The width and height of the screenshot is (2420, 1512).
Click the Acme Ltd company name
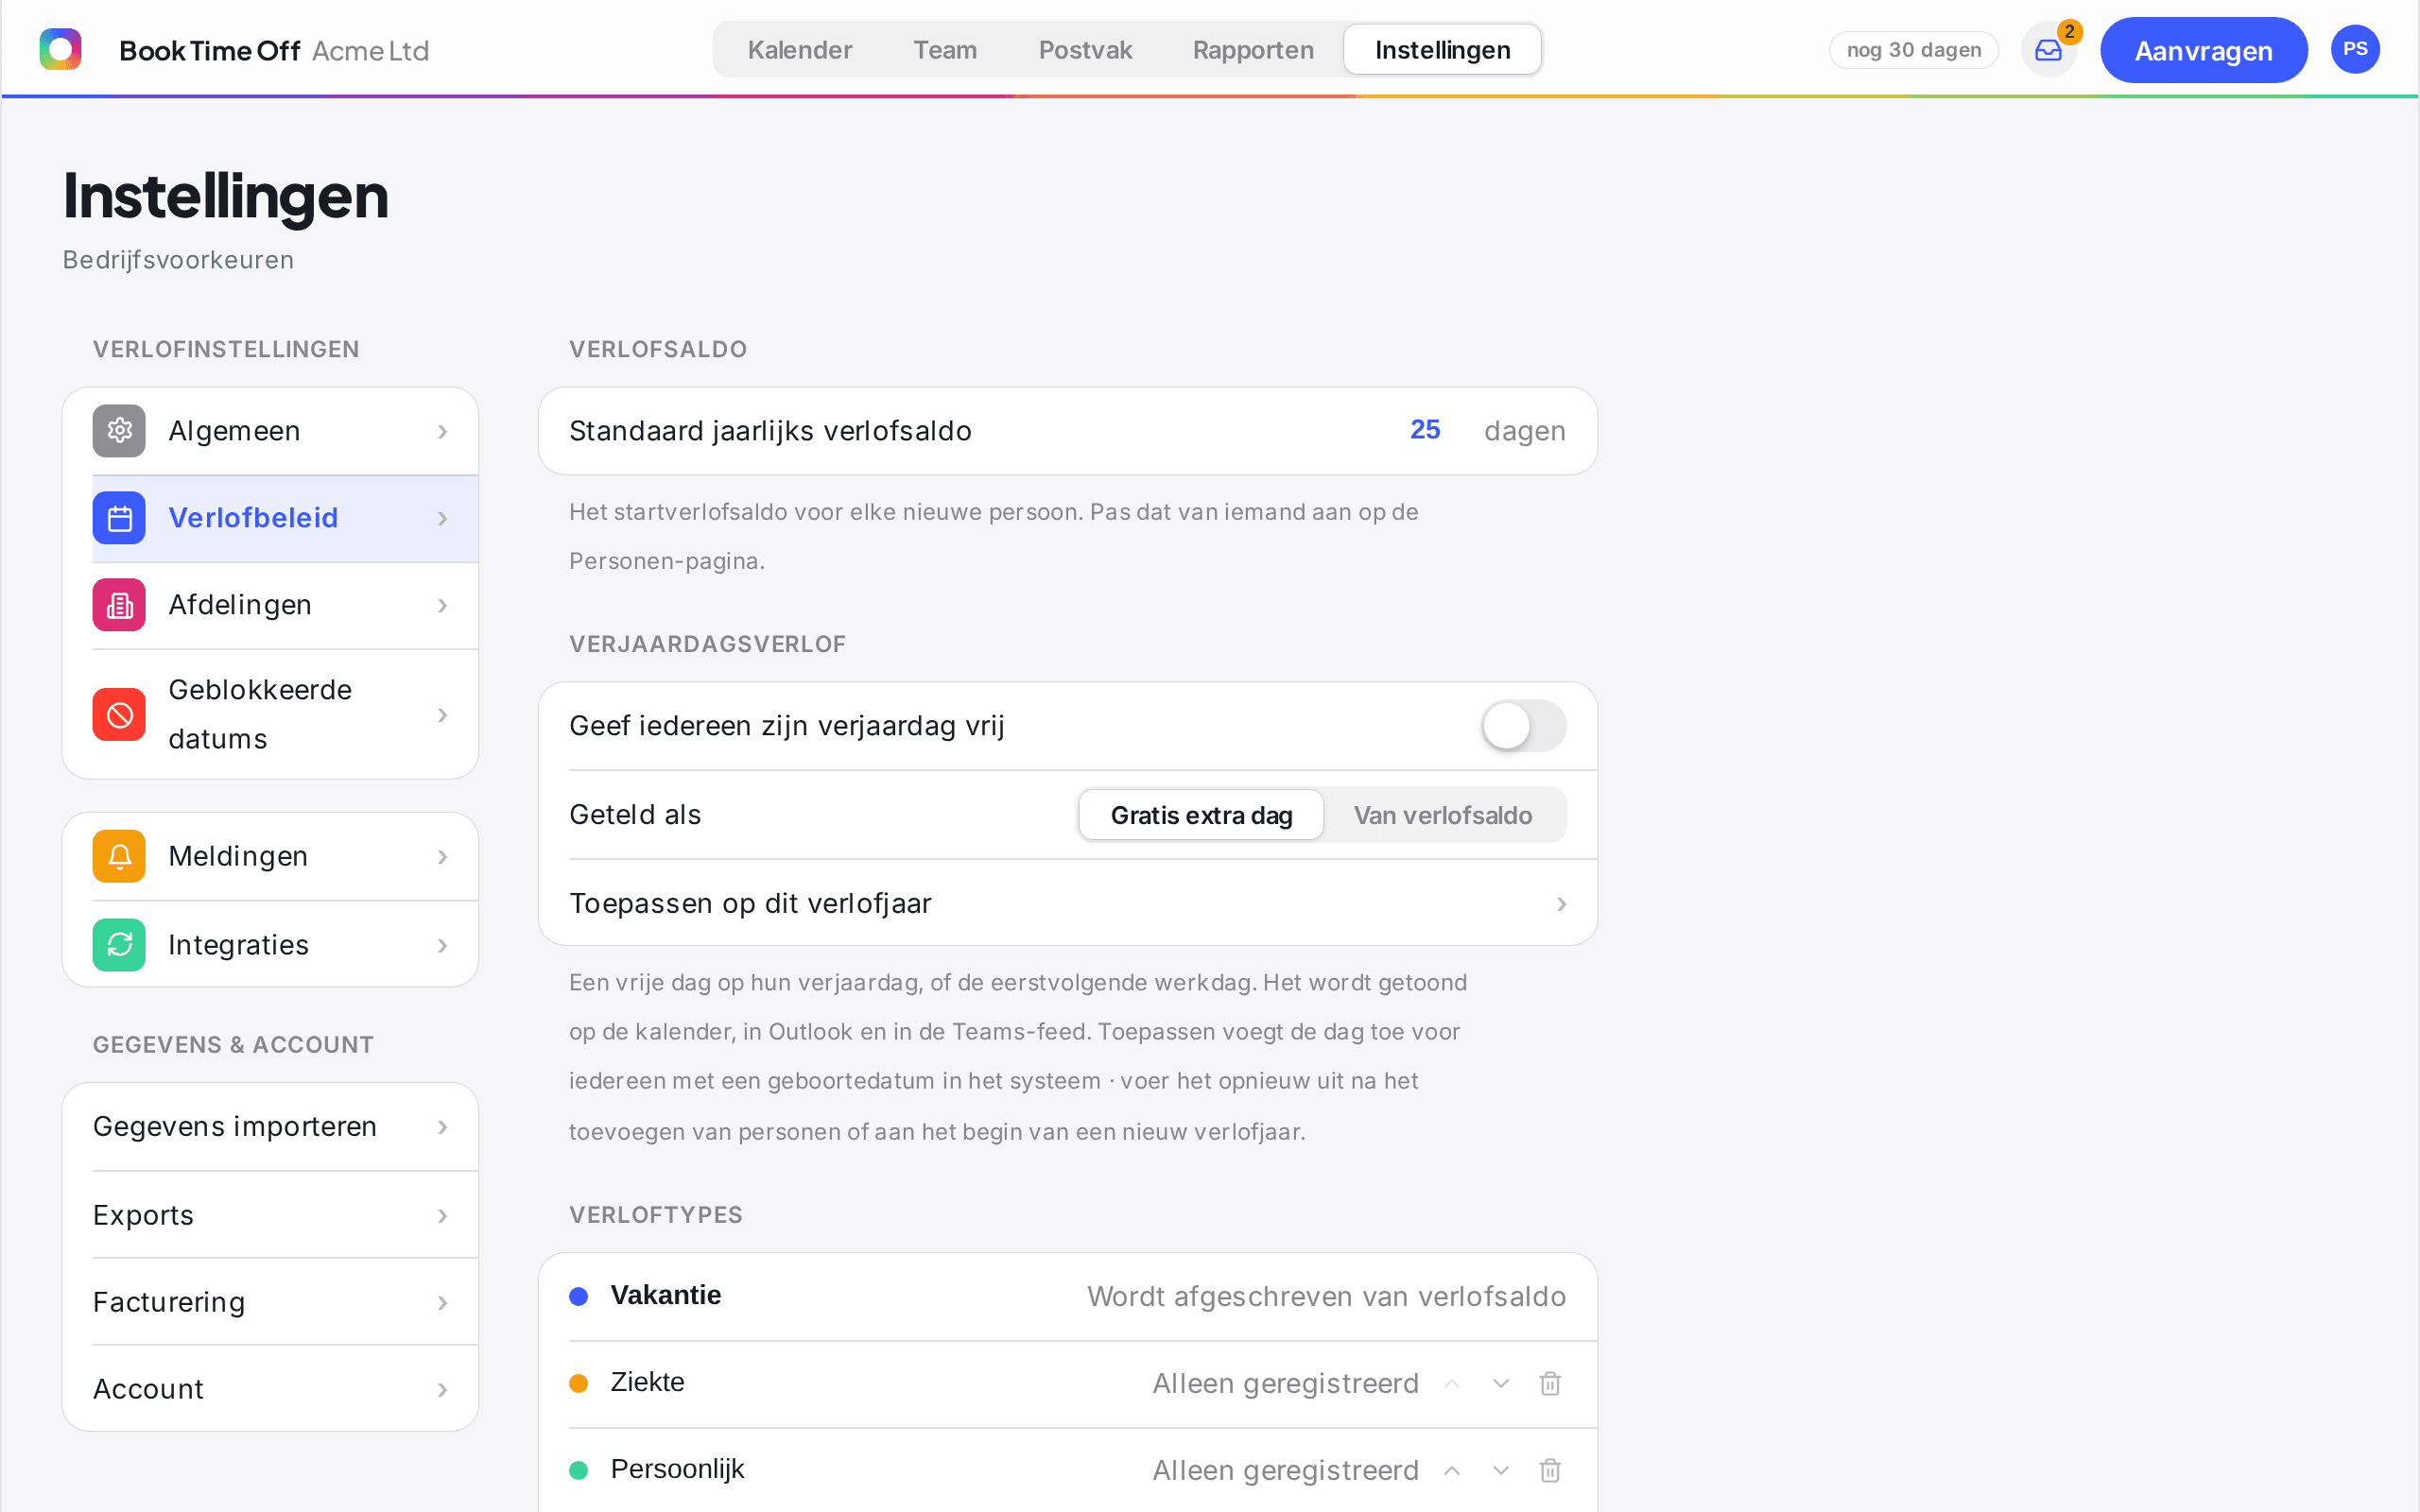click(x=370, y=50)
